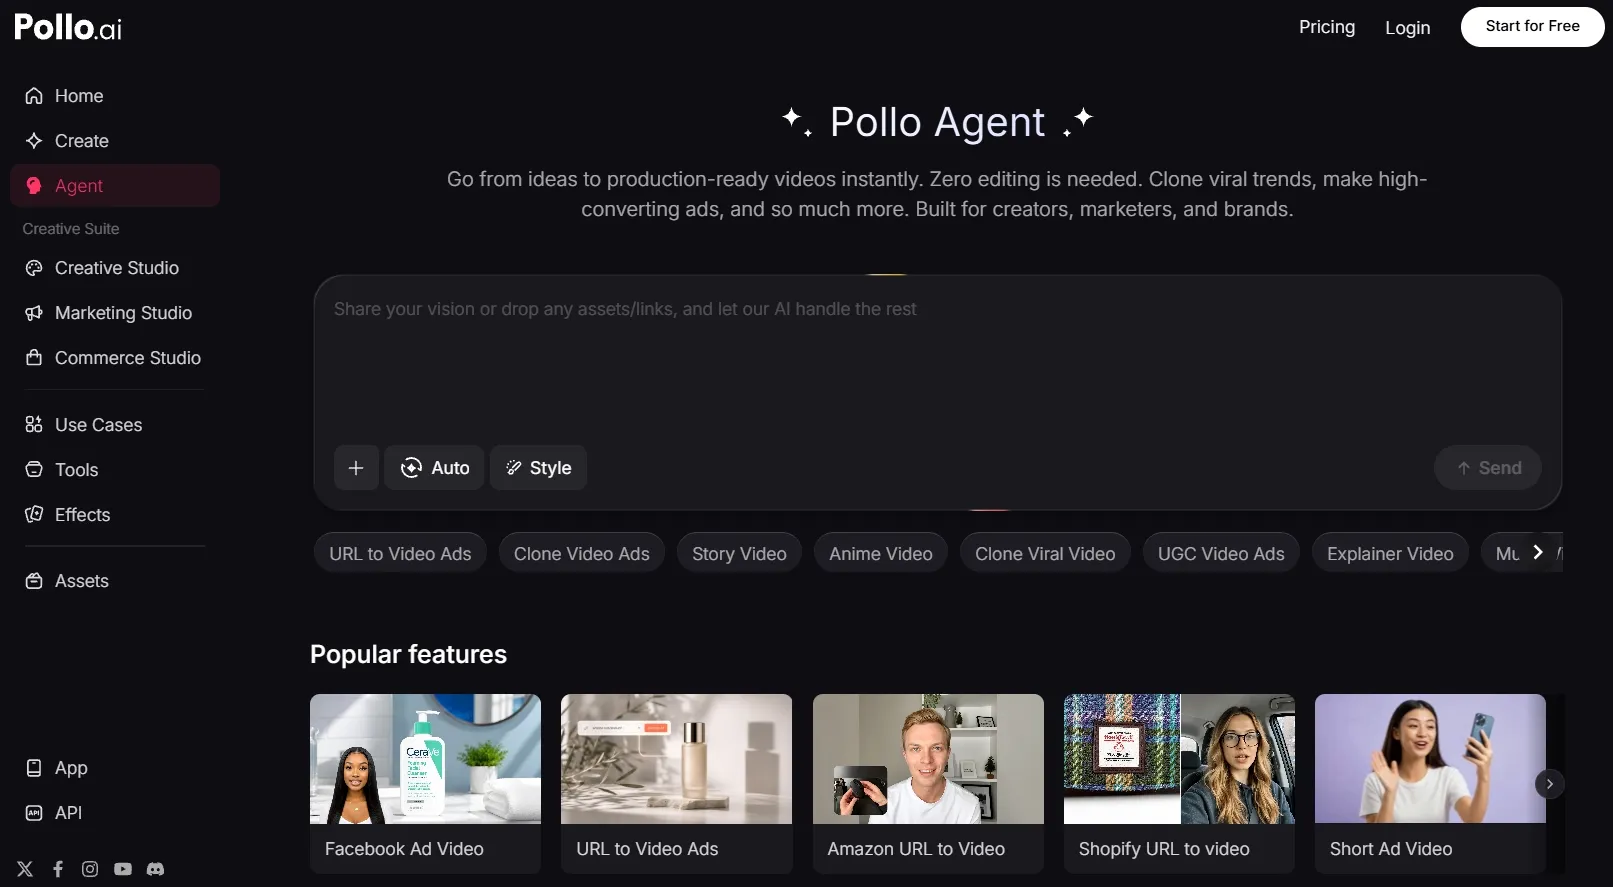Click the Tools text in sidebar

76,470
